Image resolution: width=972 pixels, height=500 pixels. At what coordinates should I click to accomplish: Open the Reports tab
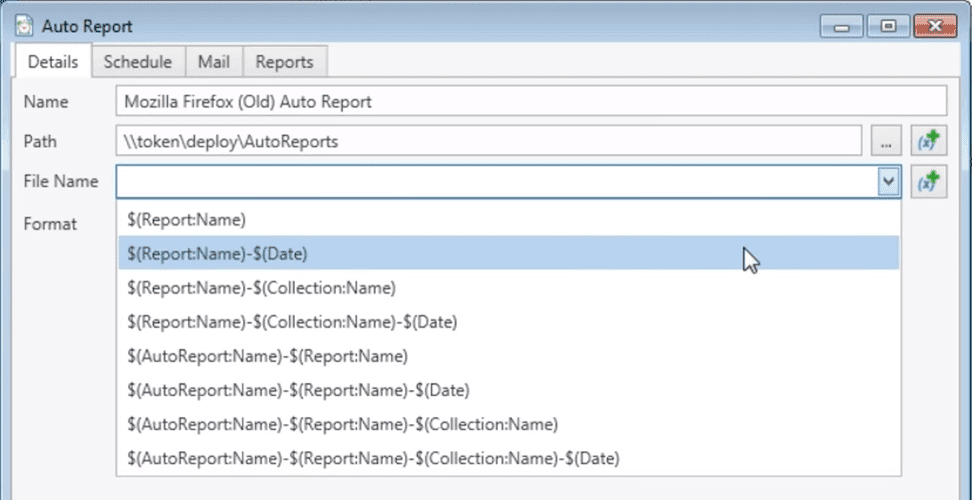click(x=285, y=62)
